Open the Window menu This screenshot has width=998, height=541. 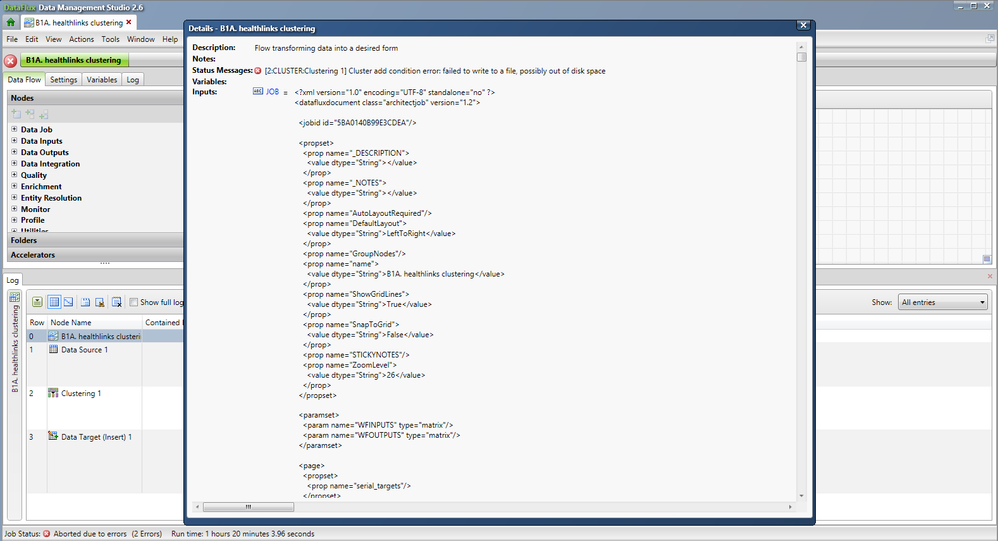141,39
